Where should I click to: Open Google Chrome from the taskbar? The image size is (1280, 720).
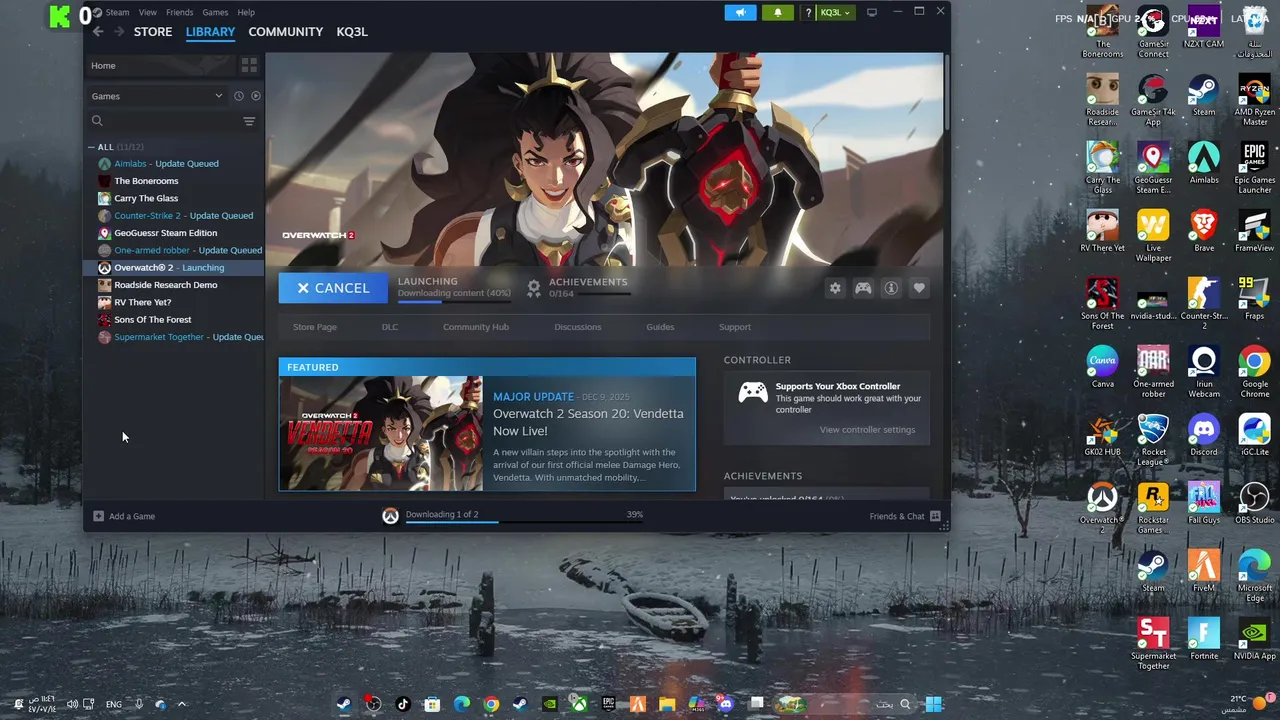pyautogui.click(x=491, y=704)
